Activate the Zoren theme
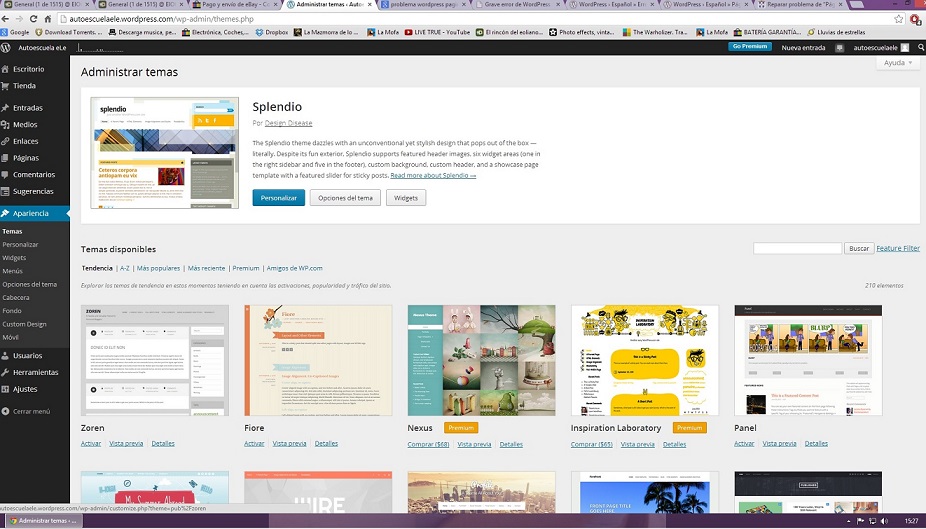 tap(91, 443)
